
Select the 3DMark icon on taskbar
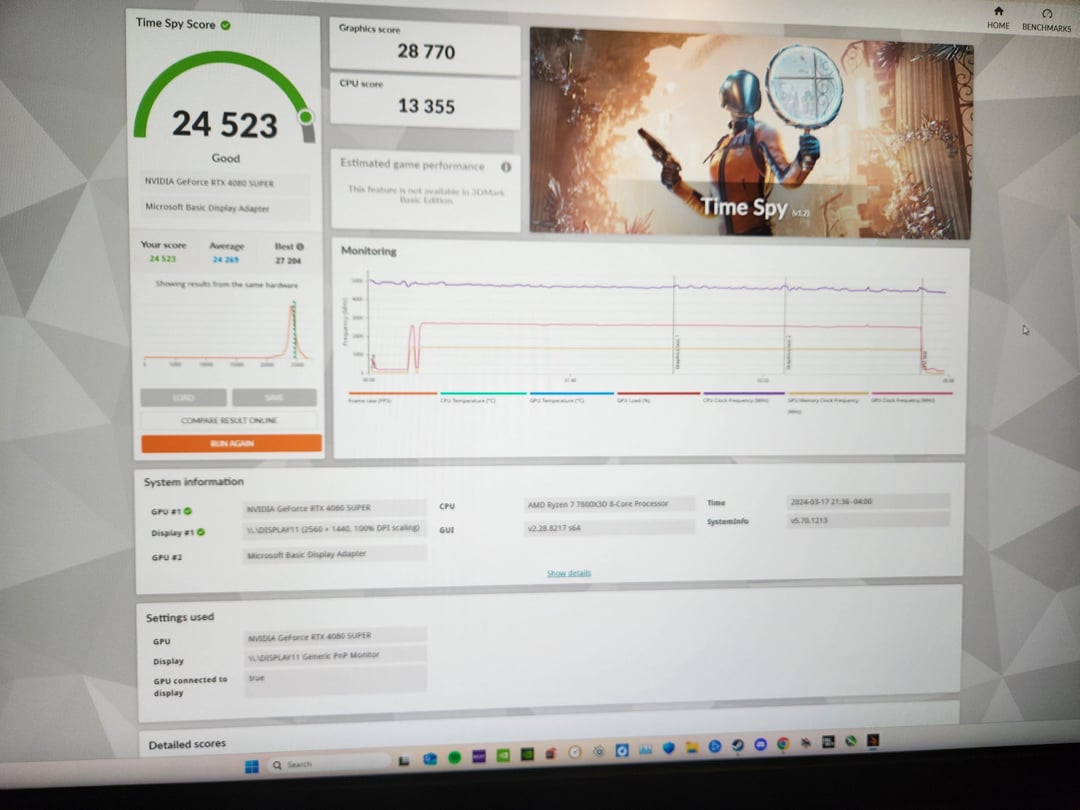click(873, 740)
